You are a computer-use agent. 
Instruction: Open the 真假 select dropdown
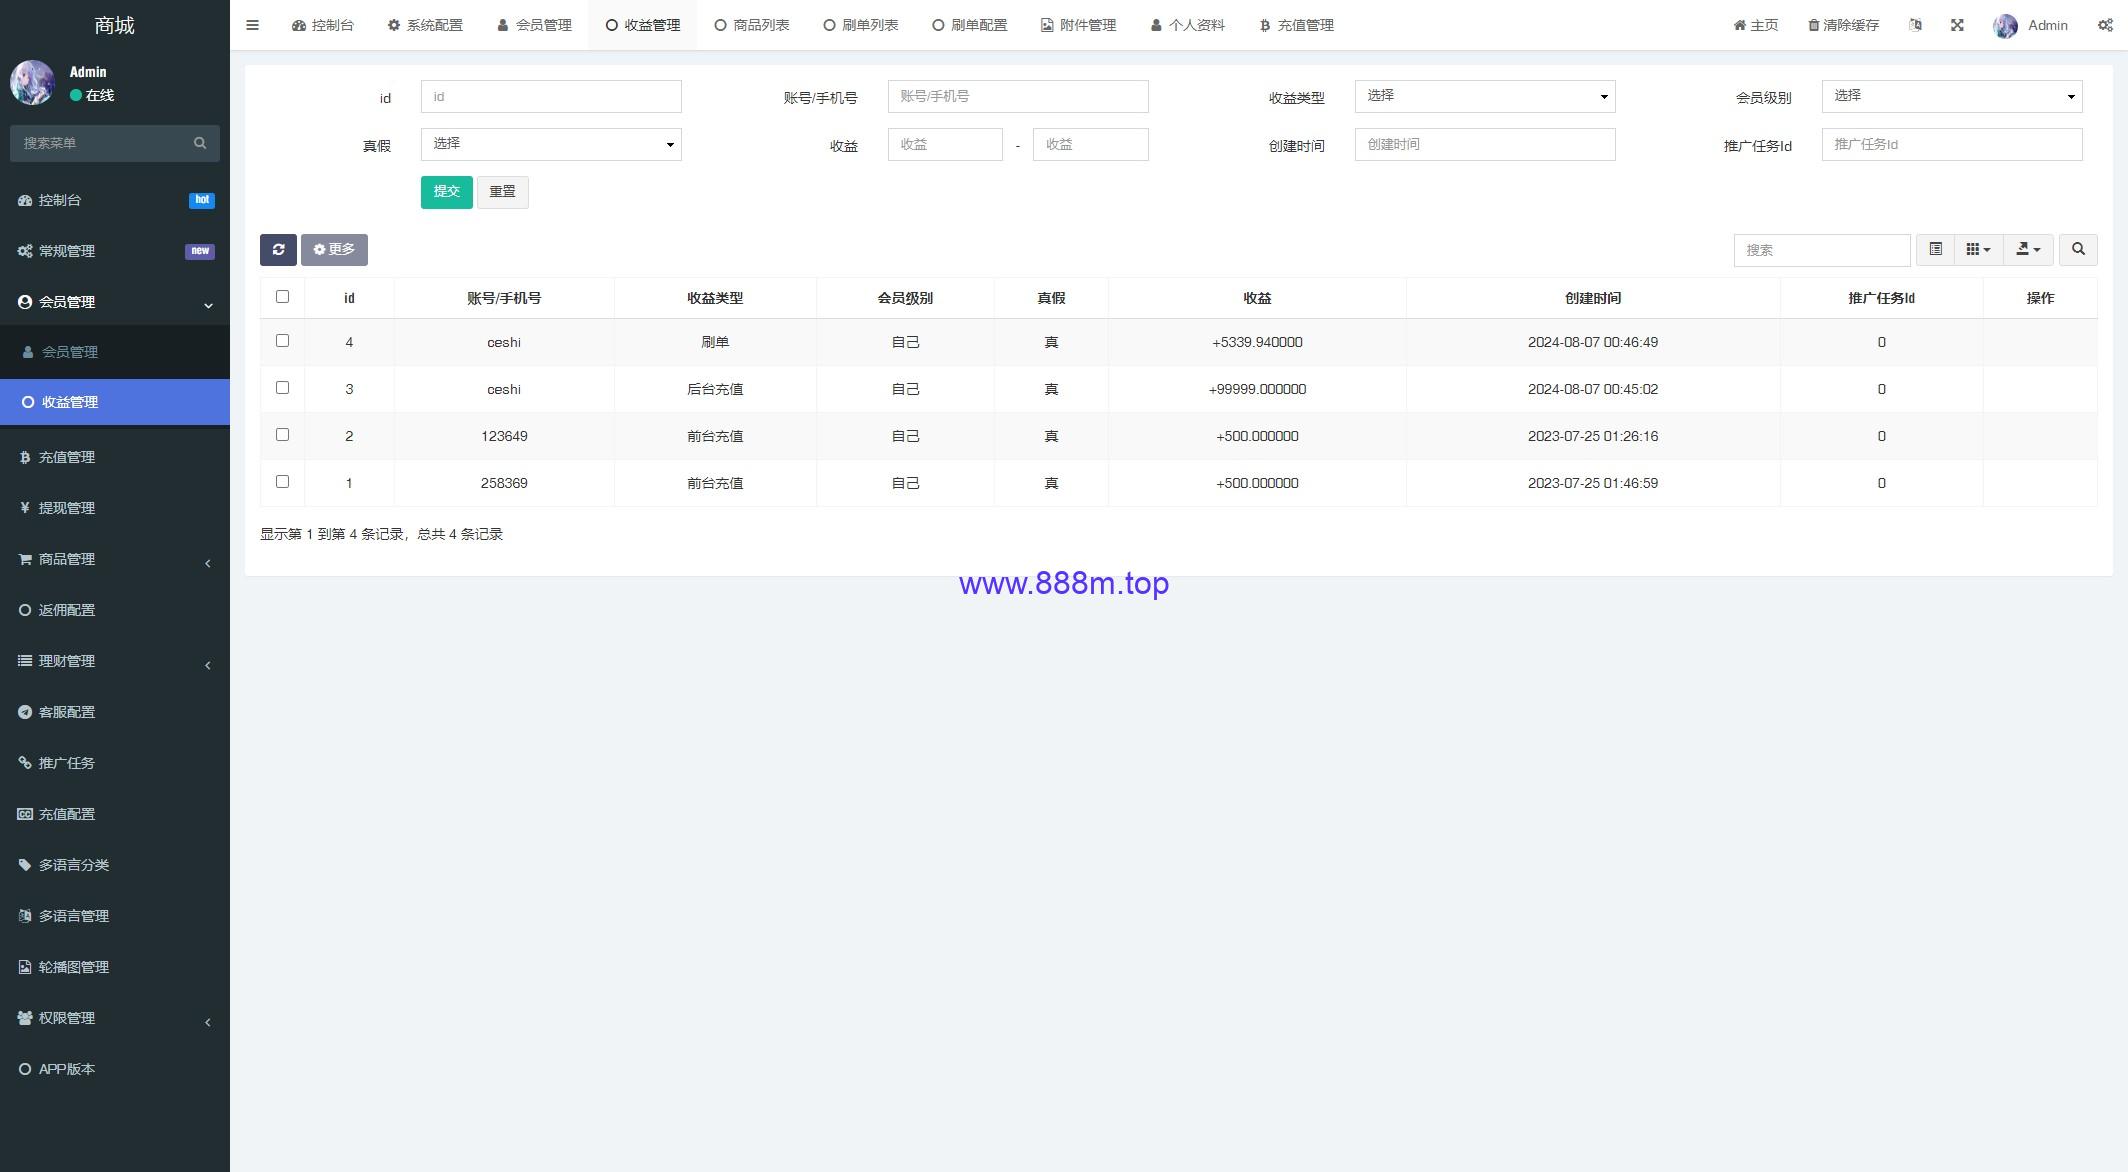(x=551, y=144)
